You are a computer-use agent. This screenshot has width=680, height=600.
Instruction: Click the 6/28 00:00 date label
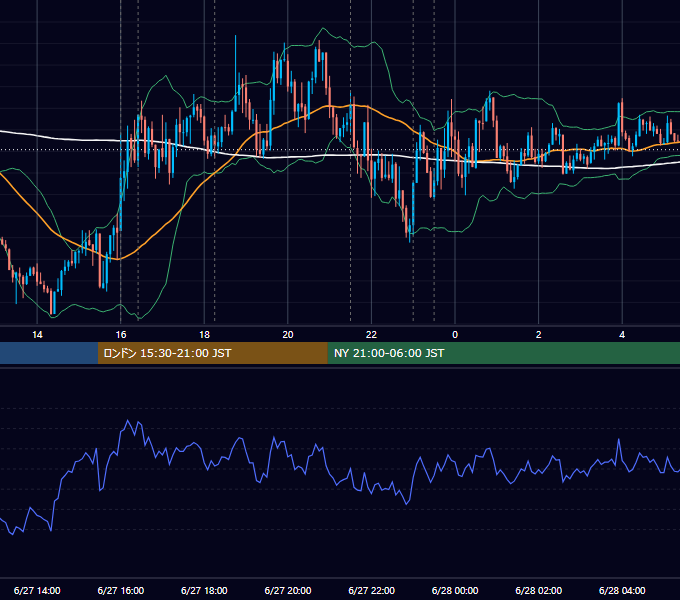coord(455,590)
